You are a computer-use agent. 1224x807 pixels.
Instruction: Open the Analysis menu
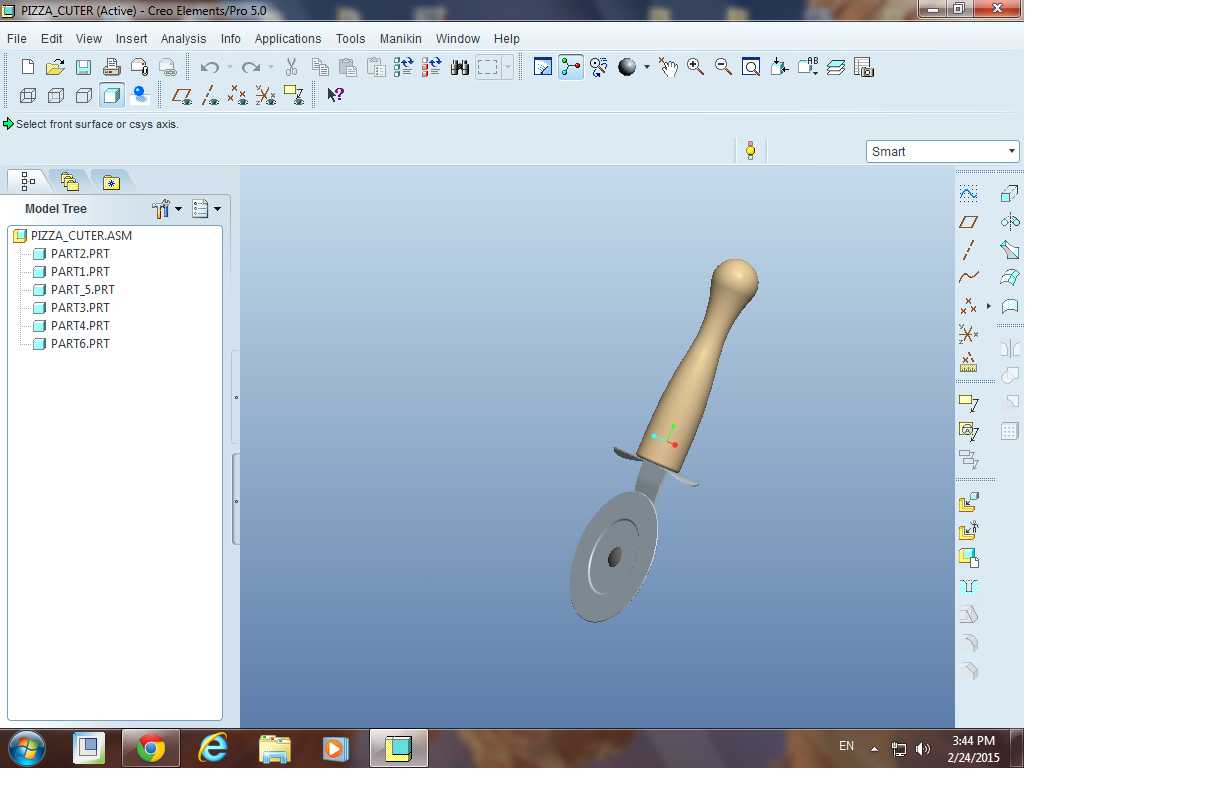click(x=183, y=38)
